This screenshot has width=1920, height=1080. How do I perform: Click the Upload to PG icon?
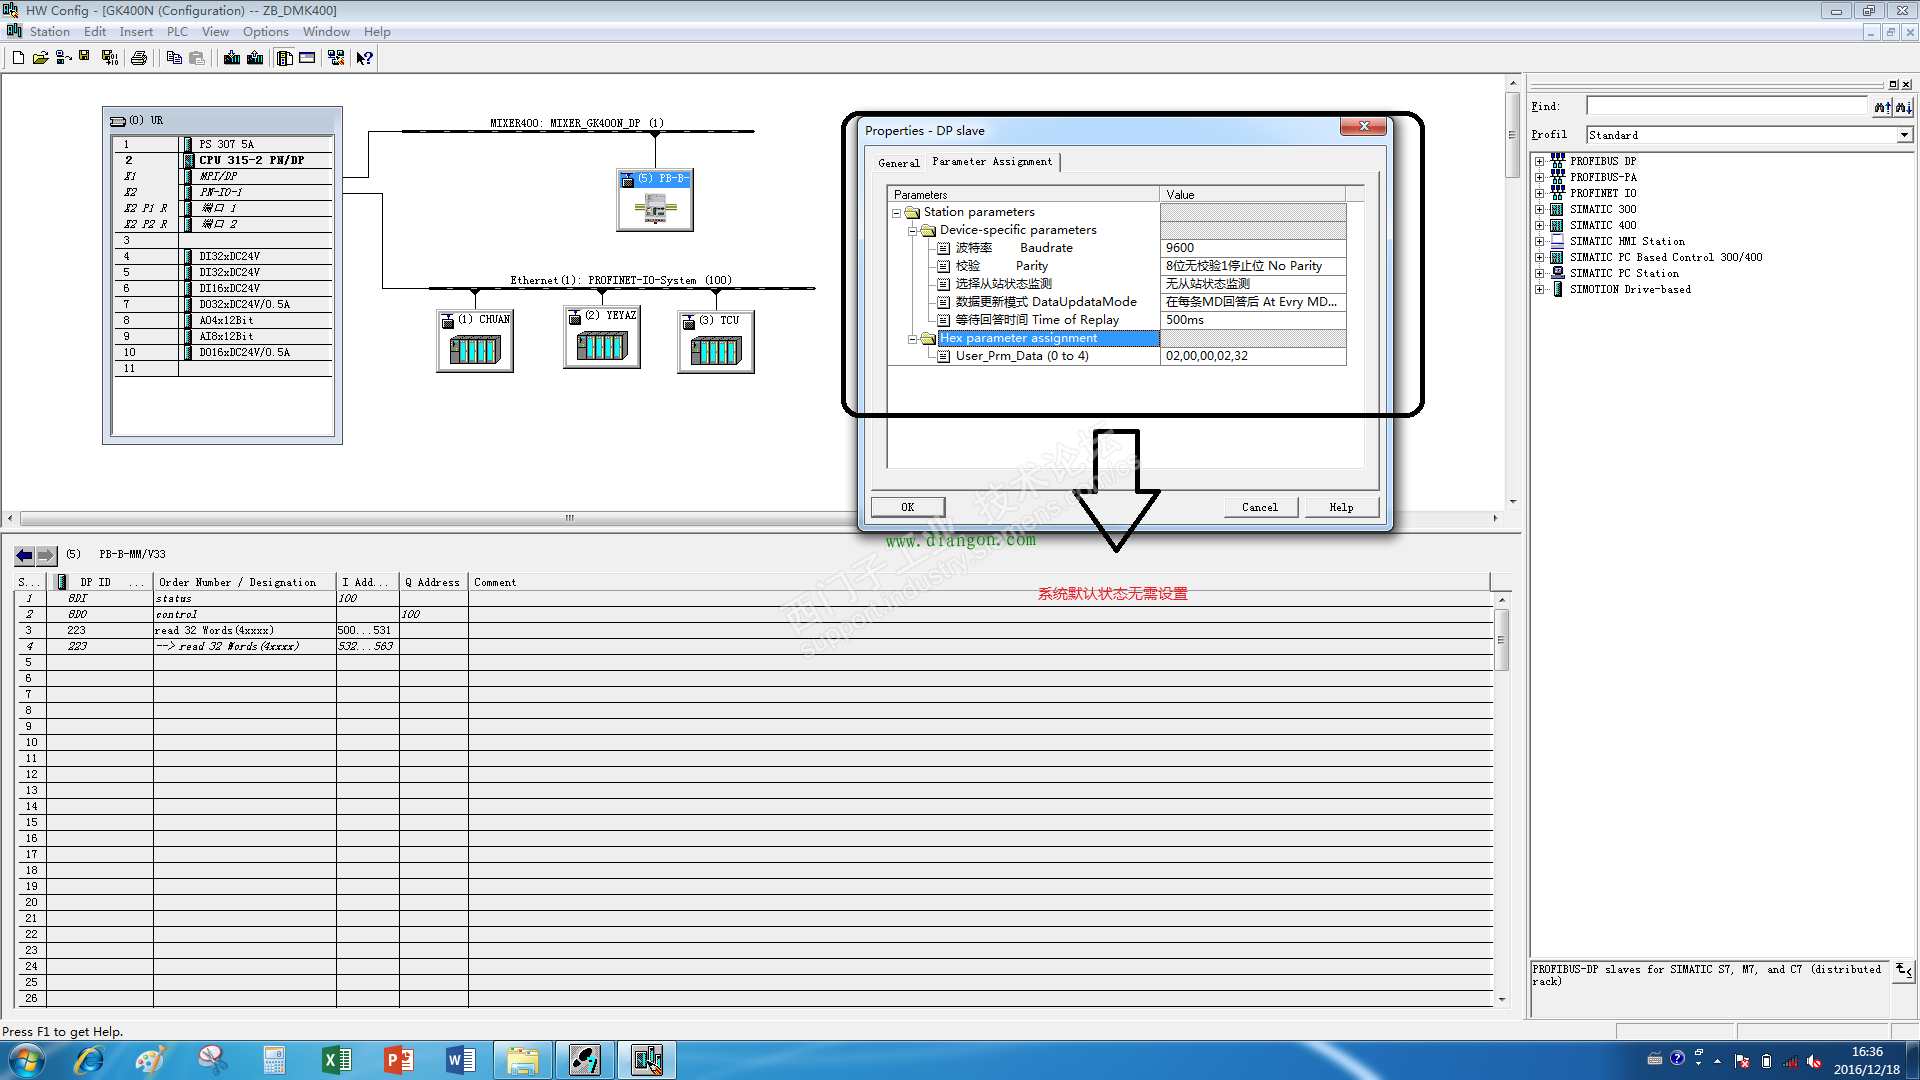click(255, 58)
